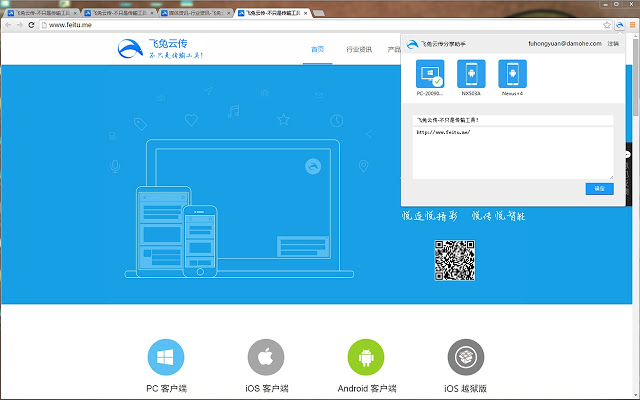This screenshot has height=400, width=640.
Task: Open a new tab with the new tab button
Action: tap(318, 13)
